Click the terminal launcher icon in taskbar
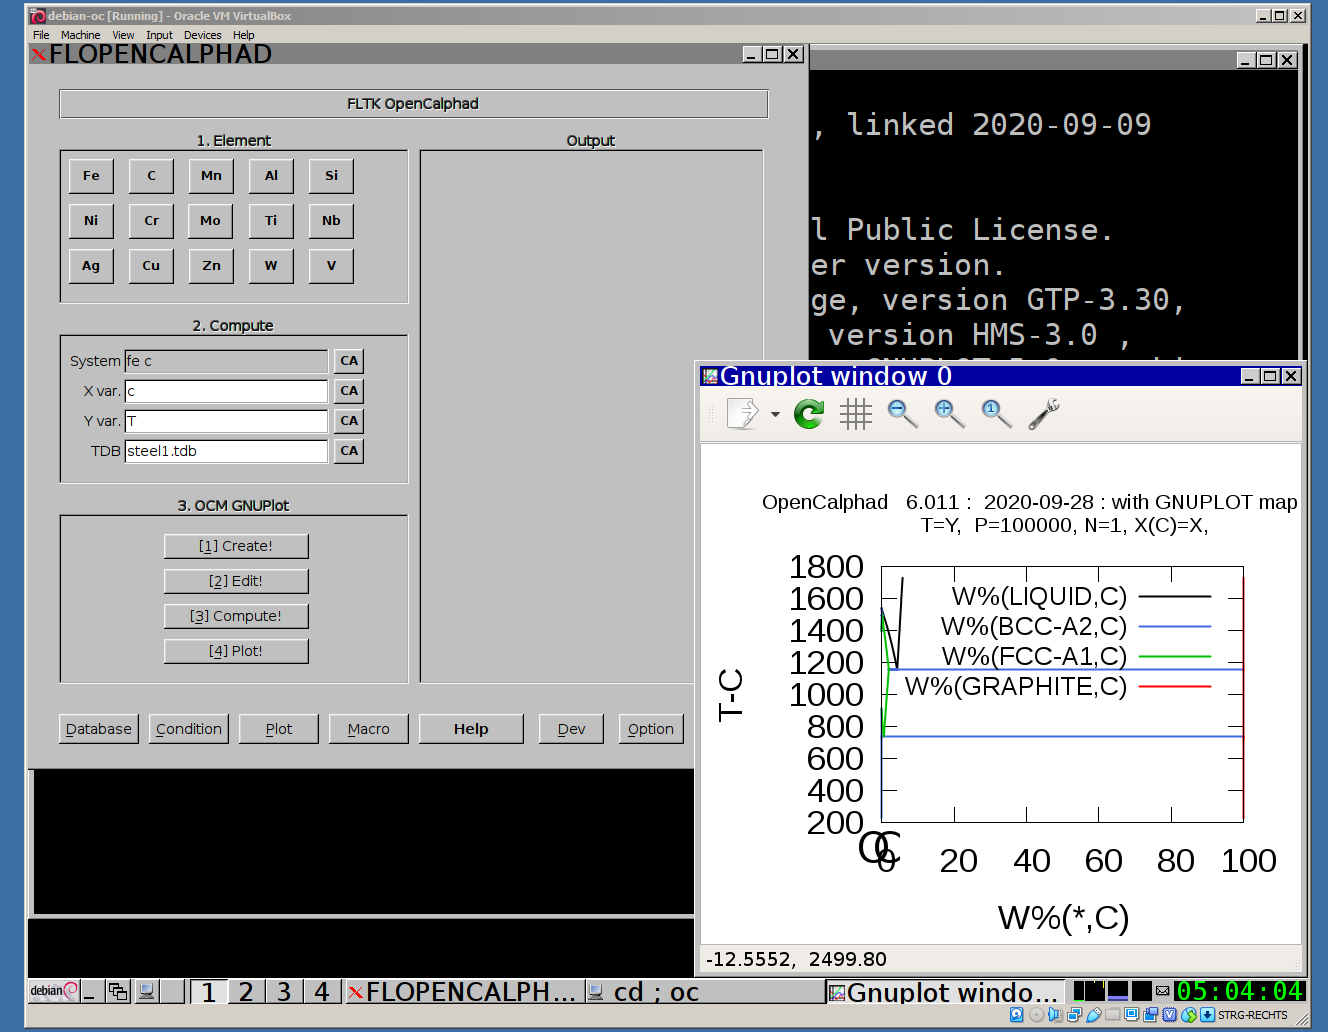This screenshot has width=1328, height=1032. tap(147, 991)
